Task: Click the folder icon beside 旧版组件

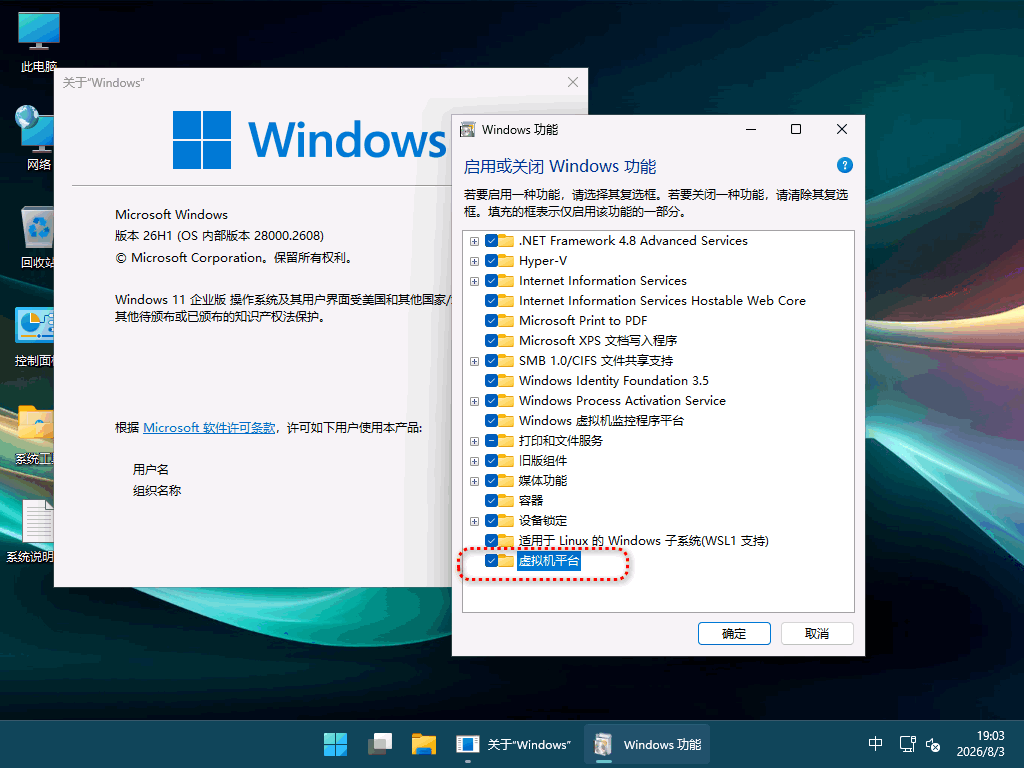Action: point(506,460)
